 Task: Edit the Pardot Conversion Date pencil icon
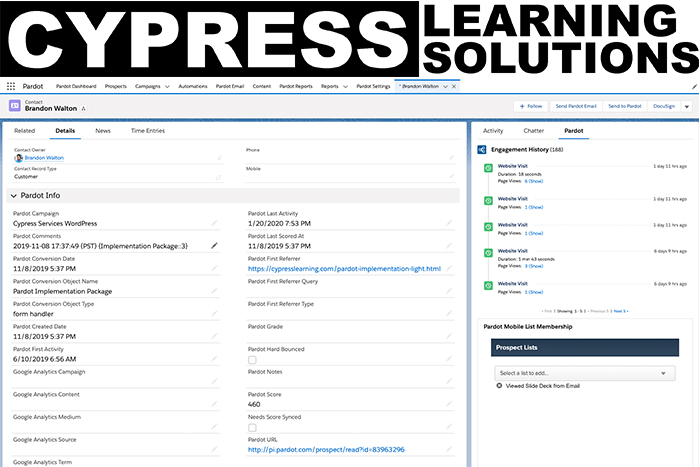click(x=214, y=268)
